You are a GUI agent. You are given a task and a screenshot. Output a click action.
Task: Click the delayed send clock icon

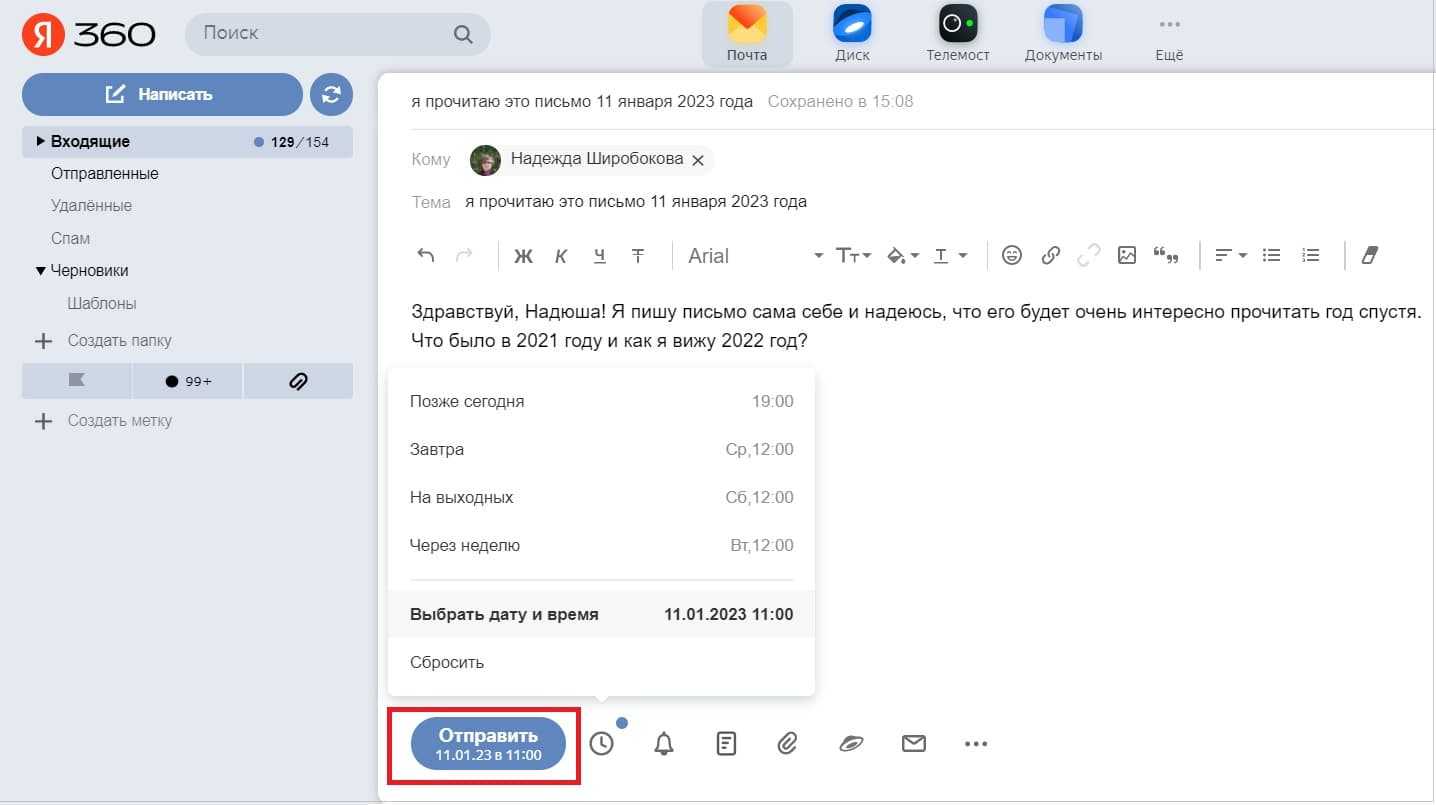coord(601,744)
